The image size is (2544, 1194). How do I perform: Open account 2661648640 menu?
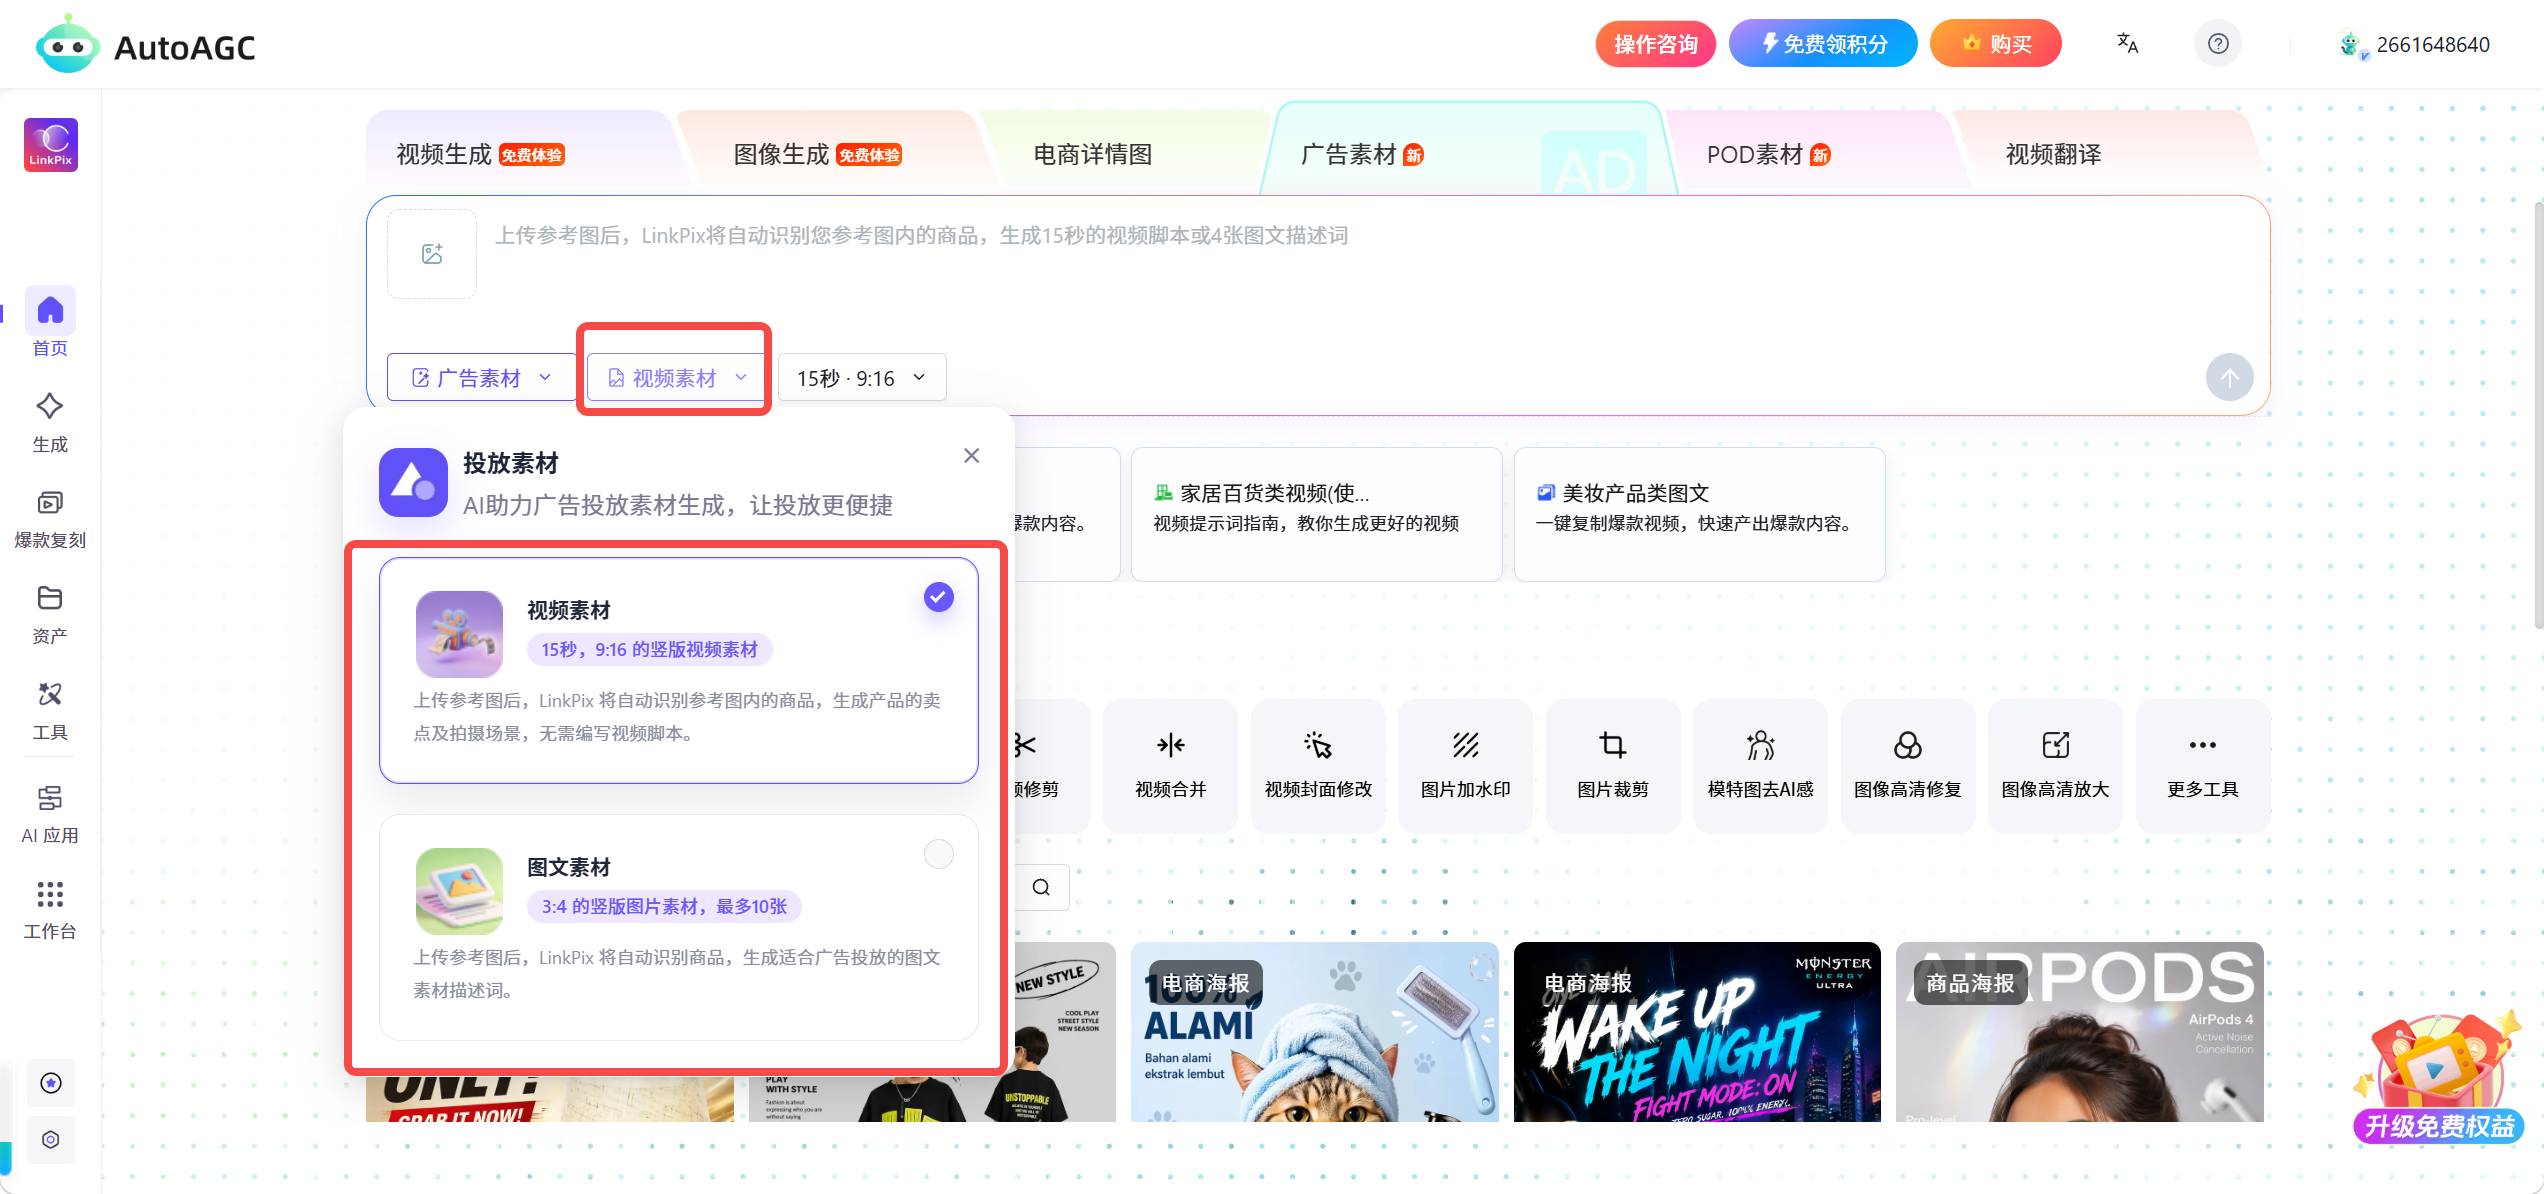[x=2414, y=44]
